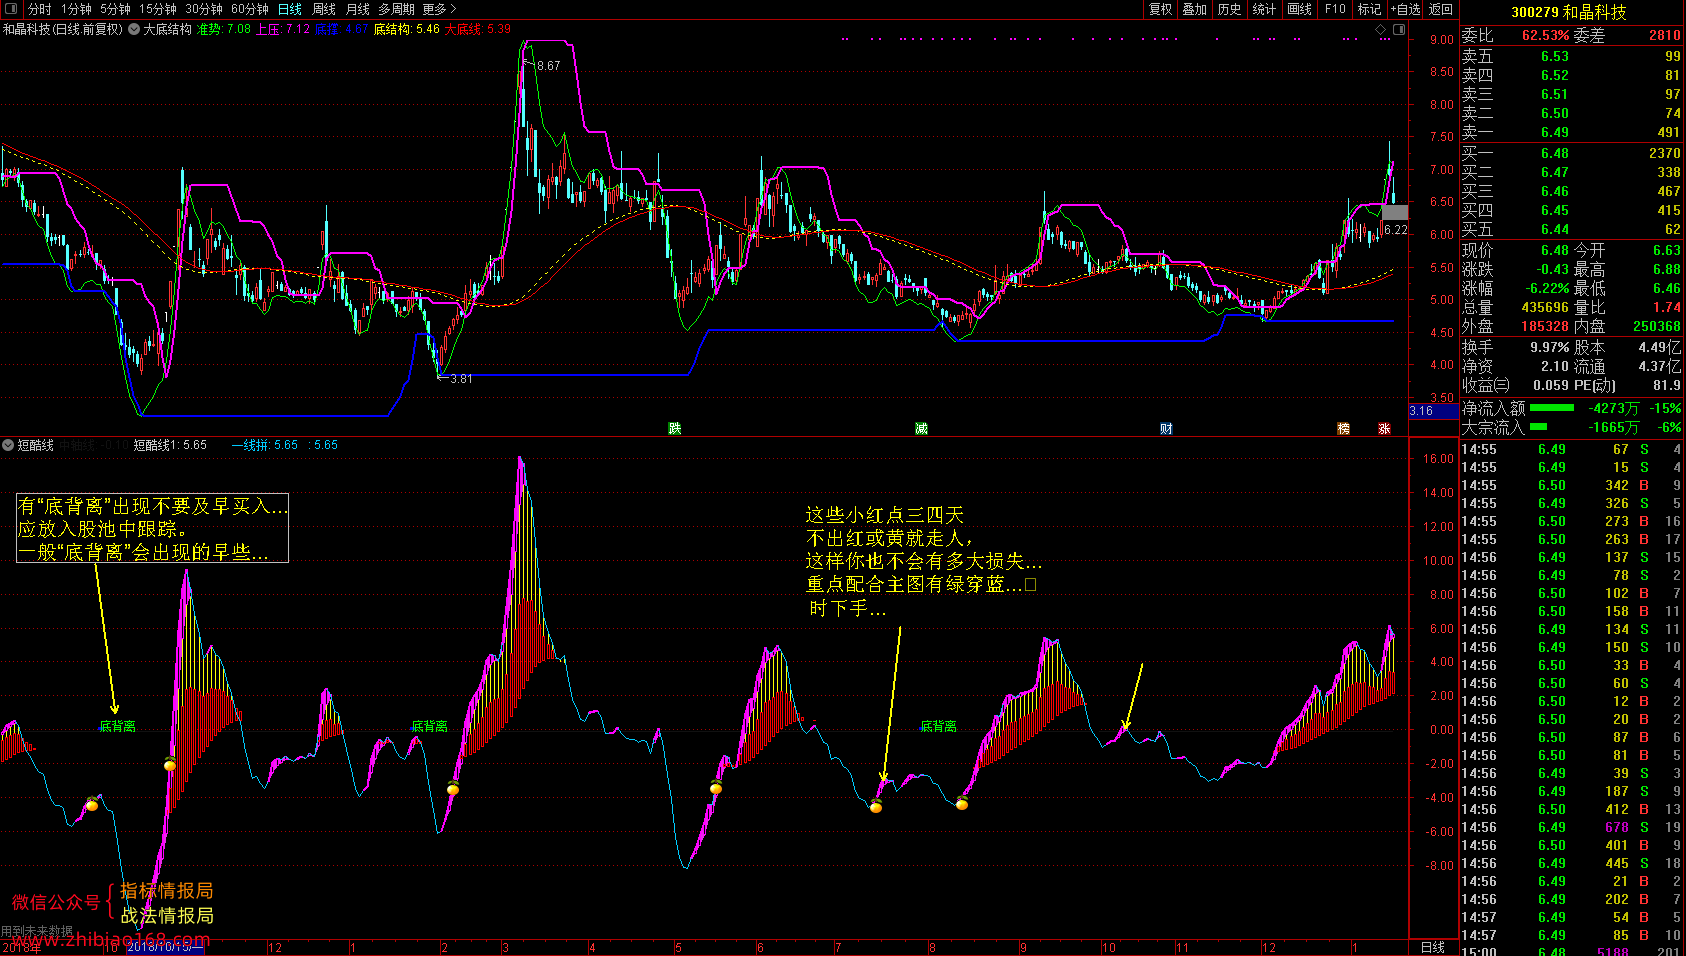The height and width of the screenshot is (956, 1686).
Task: Switch to 5分钟 period tab
Action: click(x=115, y=9)
